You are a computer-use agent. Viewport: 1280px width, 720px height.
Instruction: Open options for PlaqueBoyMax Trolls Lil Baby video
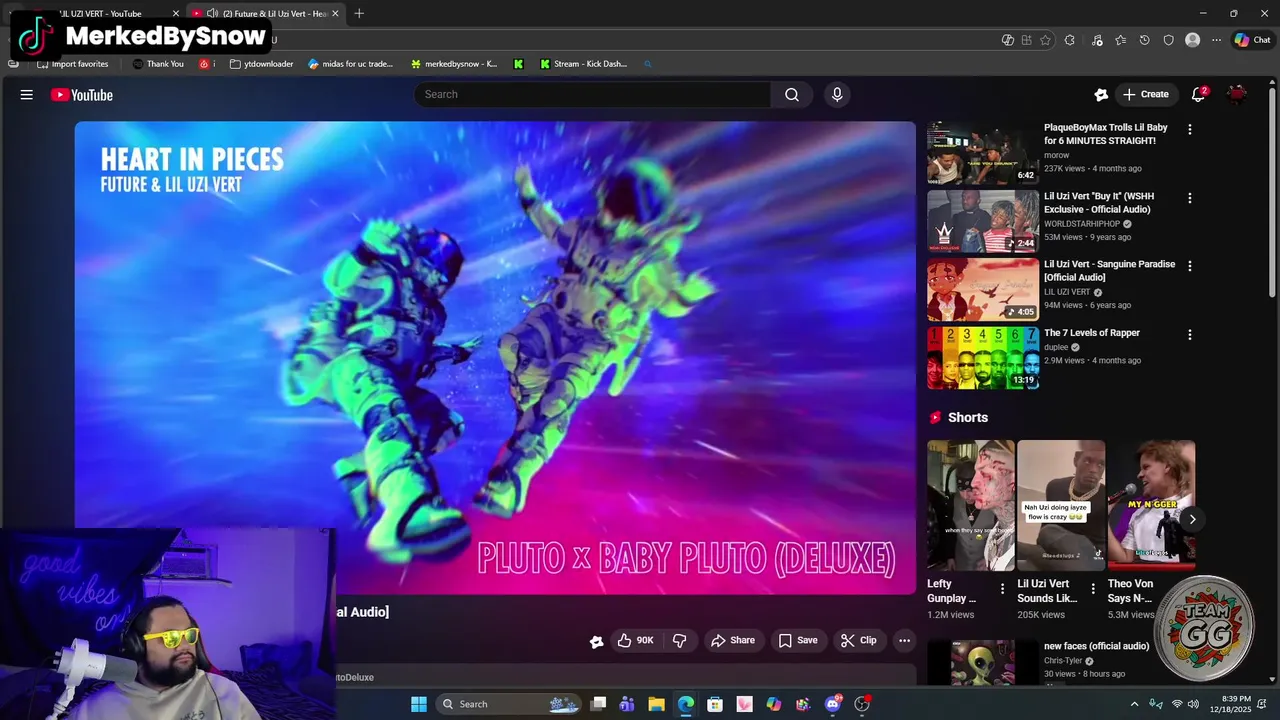coord(1189,129)
